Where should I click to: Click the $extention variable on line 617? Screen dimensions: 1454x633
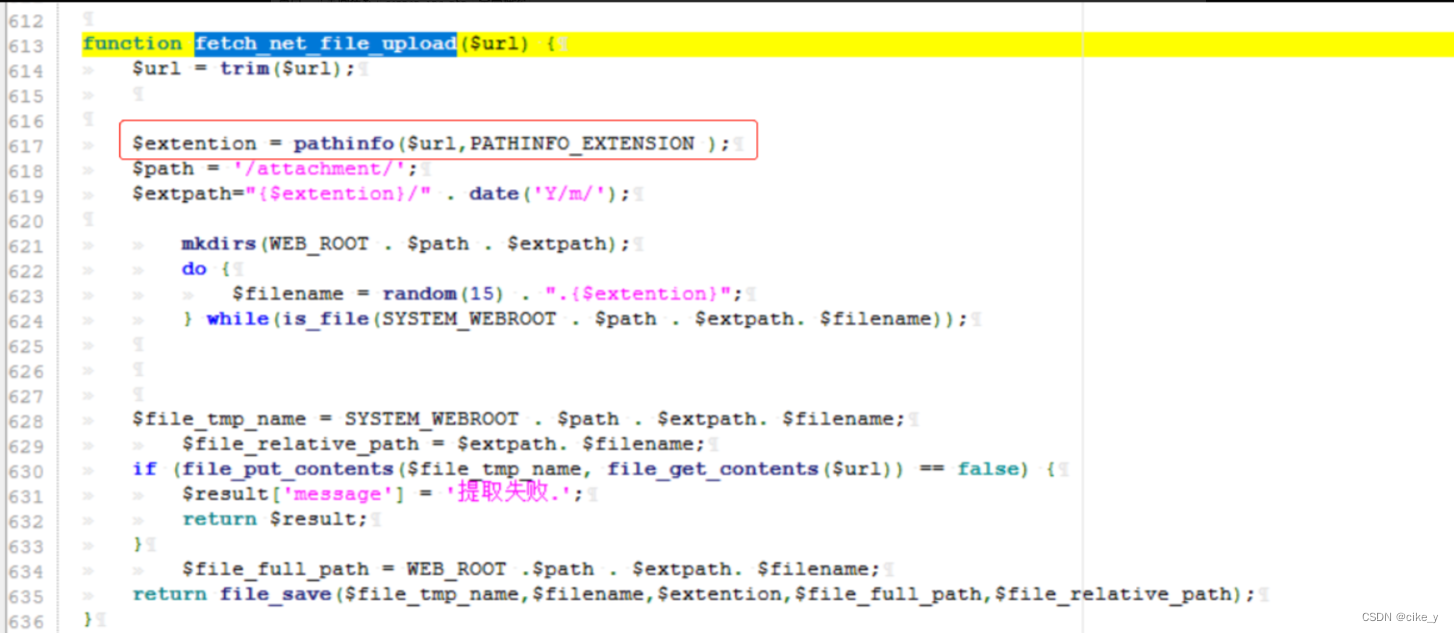tap(194, 144)
